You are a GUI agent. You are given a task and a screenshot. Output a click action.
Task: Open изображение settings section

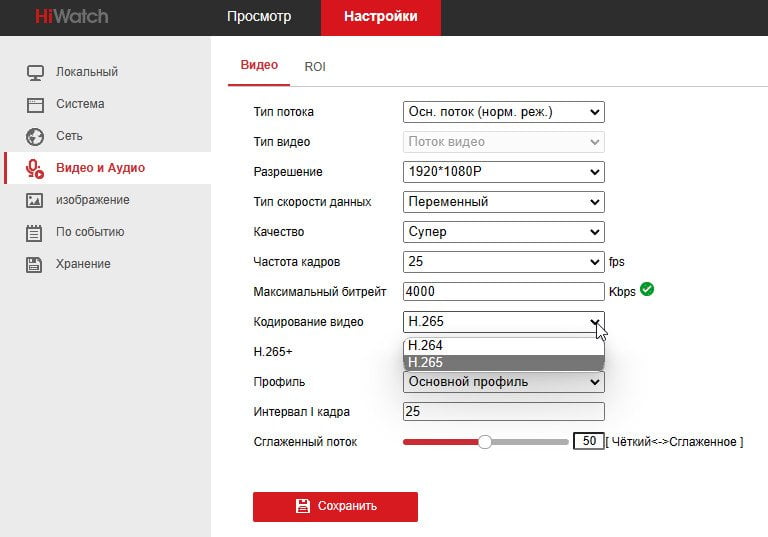tap(93, 200)
